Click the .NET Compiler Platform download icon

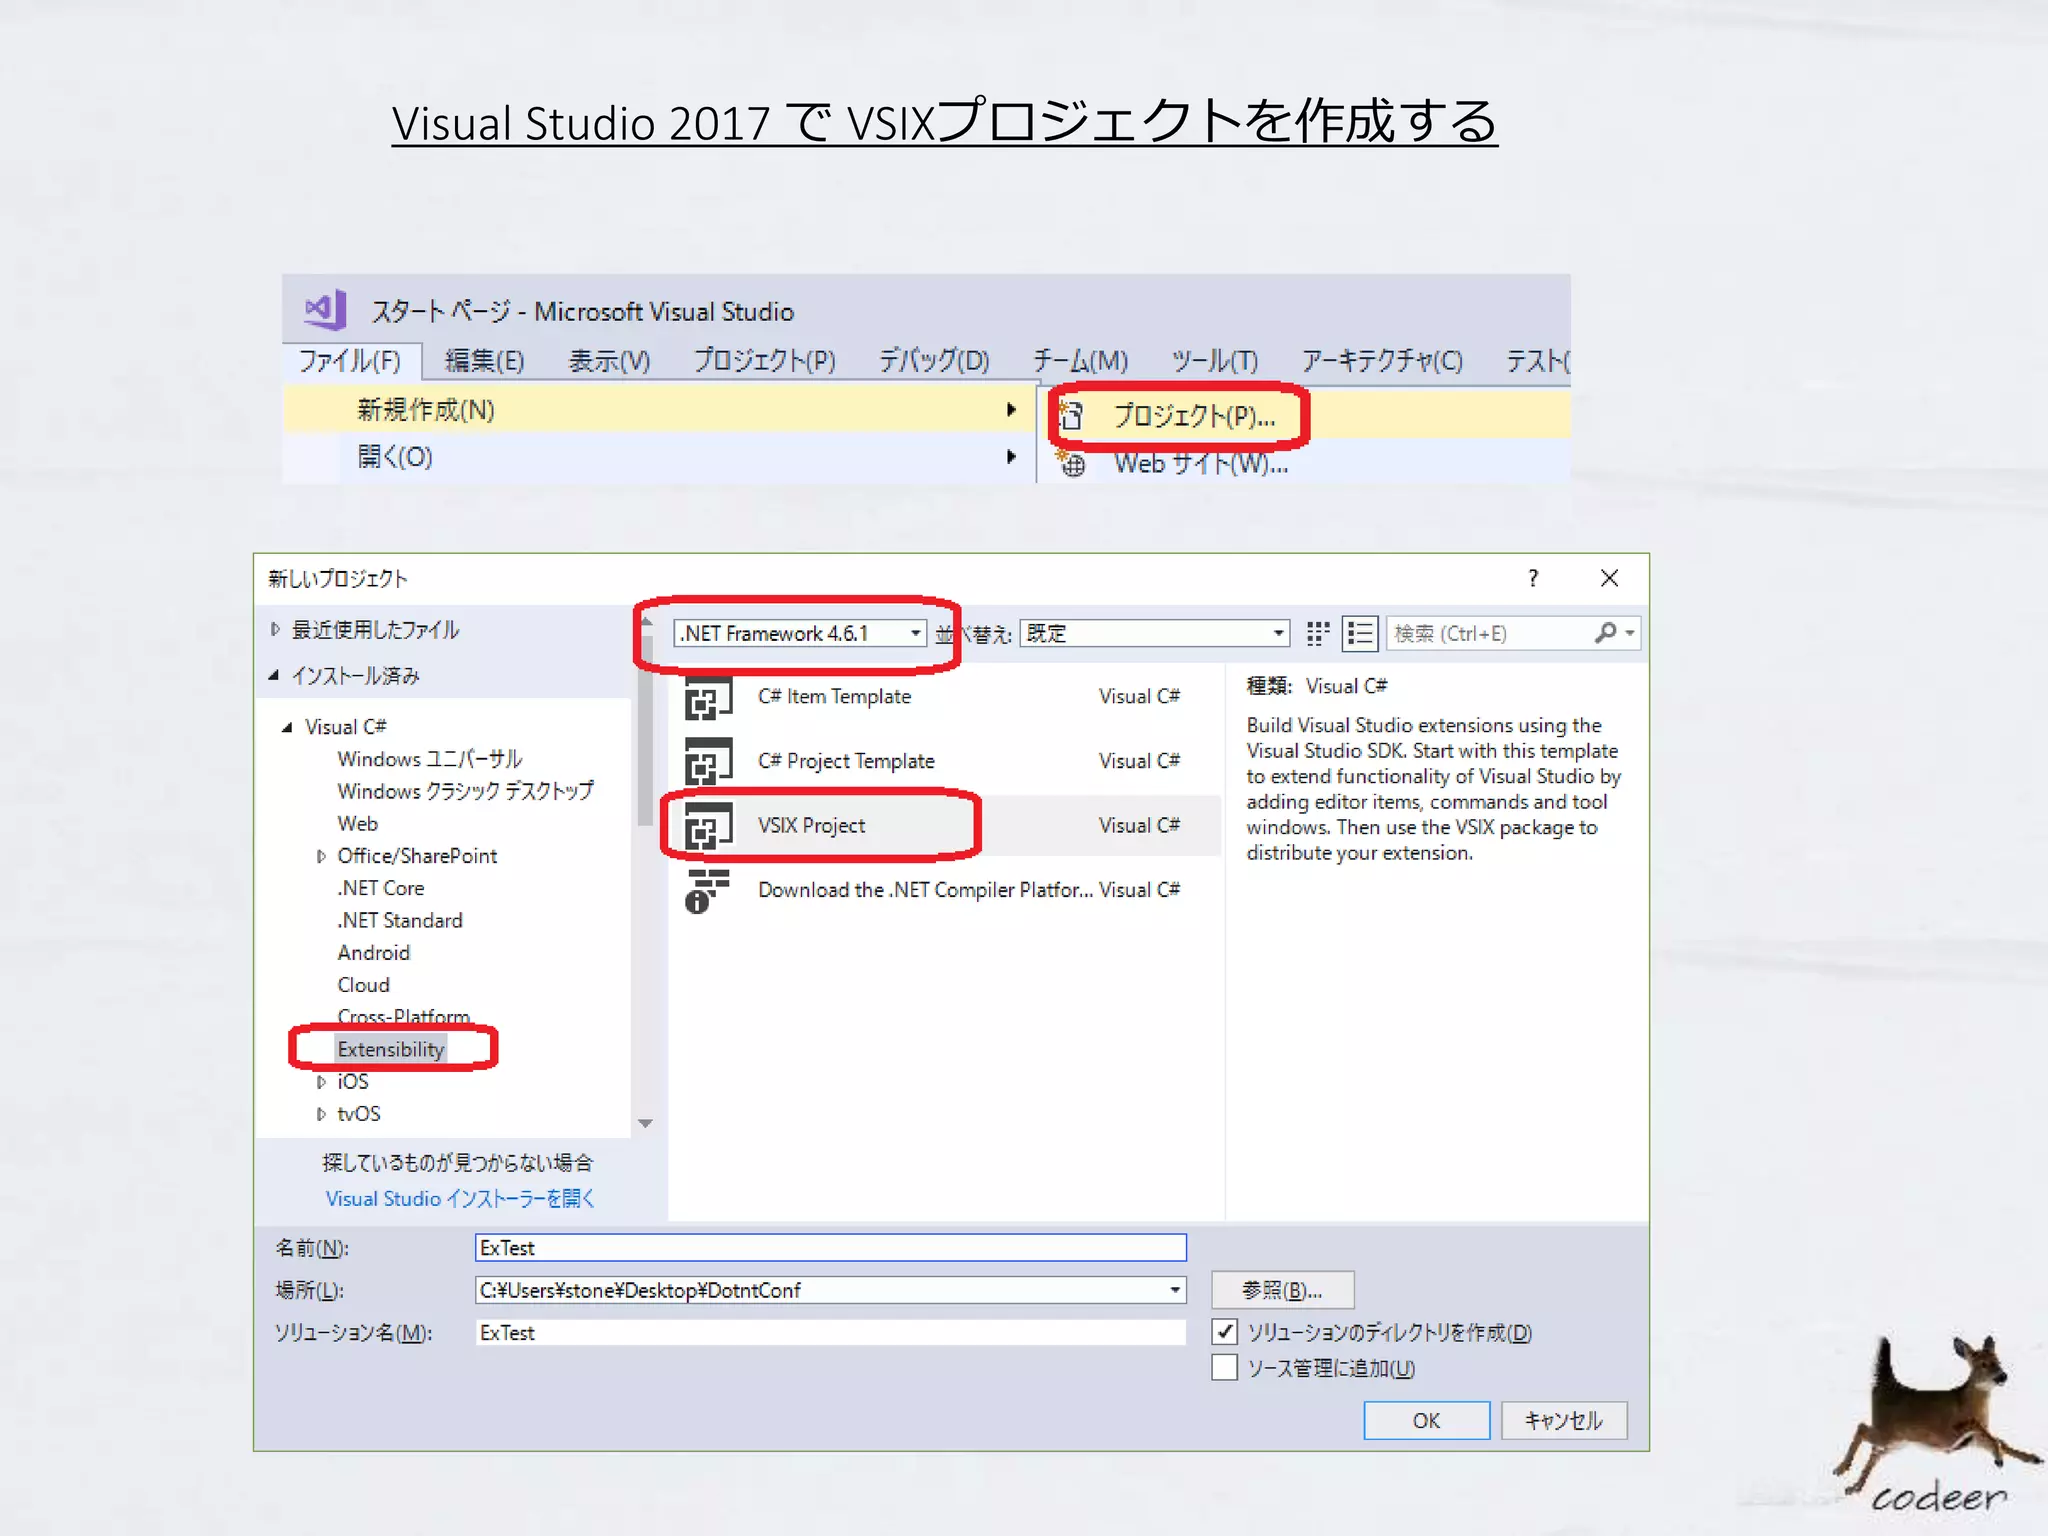(x=708, y=890)
